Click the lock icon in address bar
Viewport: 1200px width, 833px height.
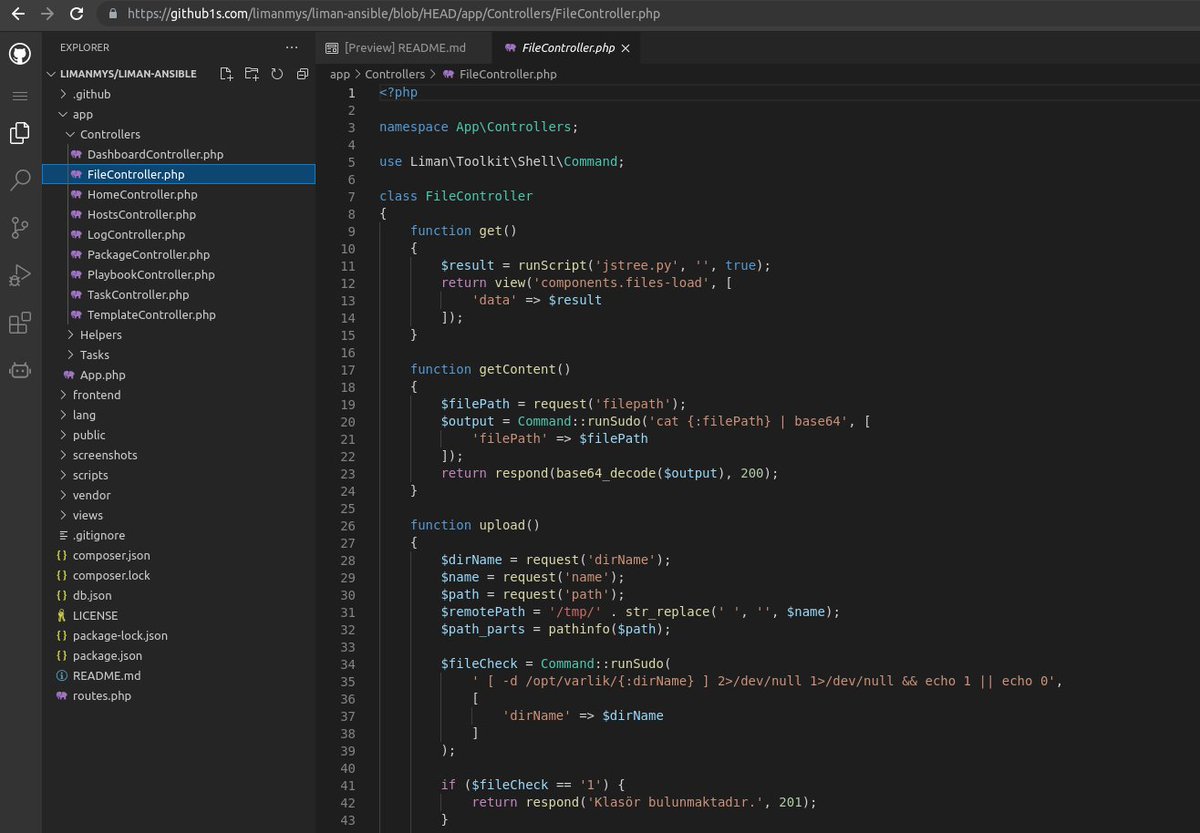click(112, 15)
